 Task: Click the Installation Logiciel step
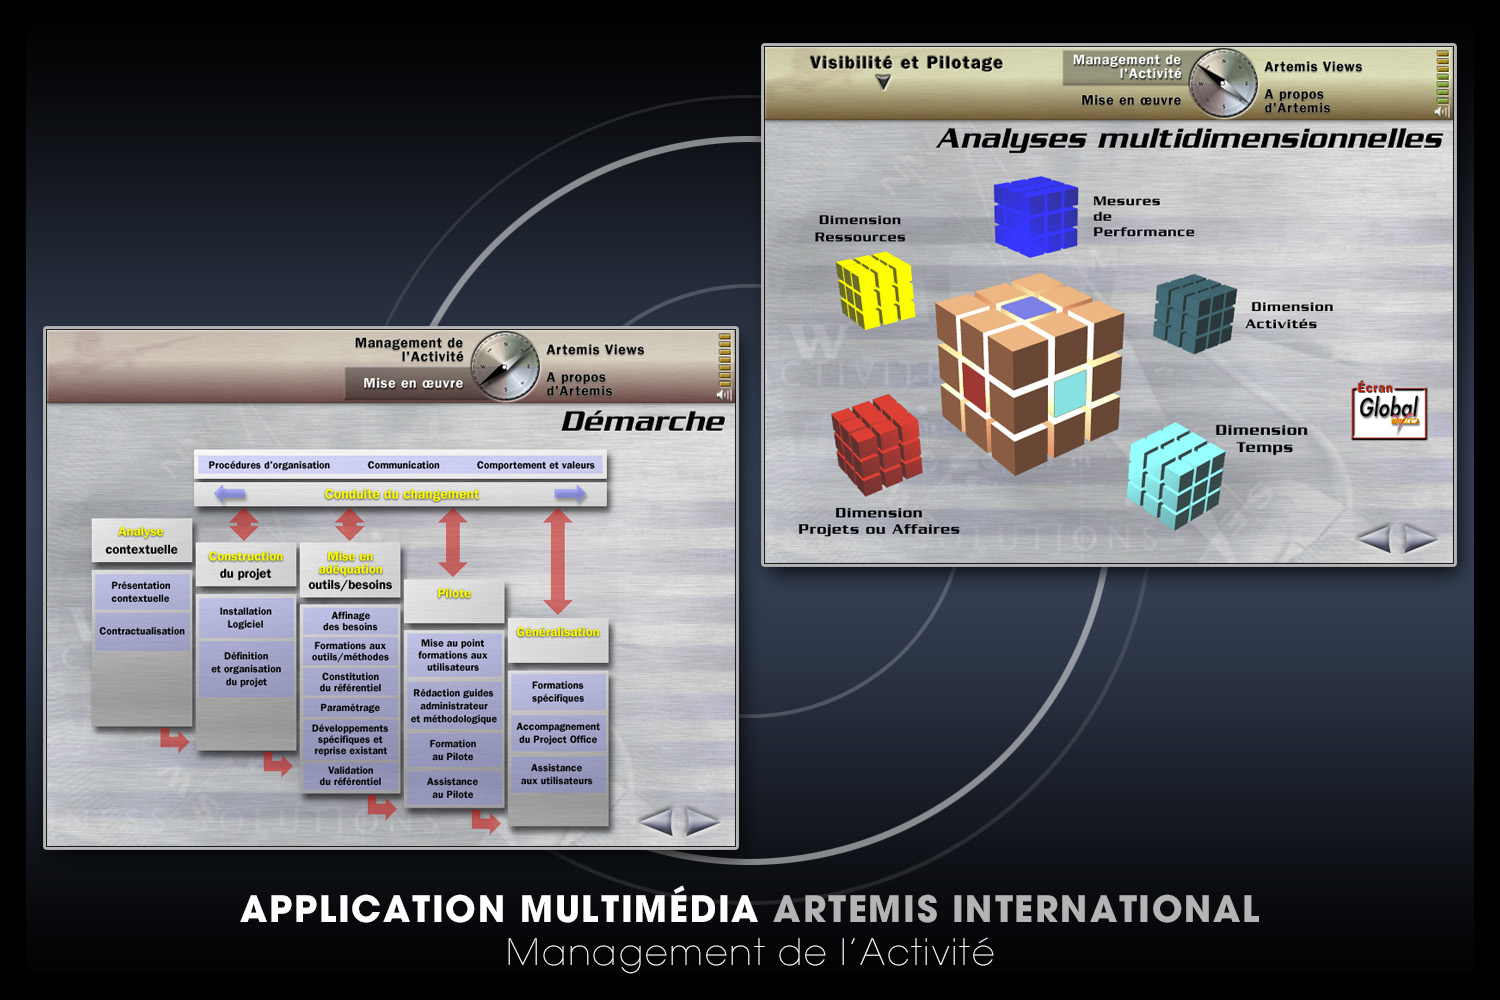(x=245, y=618)
